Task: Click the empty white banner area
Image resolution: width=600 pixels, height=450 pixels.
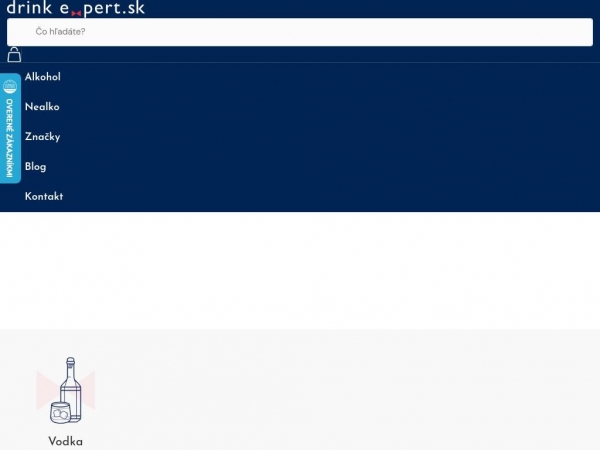Action: pyautogui.click(x=300, y=270)
